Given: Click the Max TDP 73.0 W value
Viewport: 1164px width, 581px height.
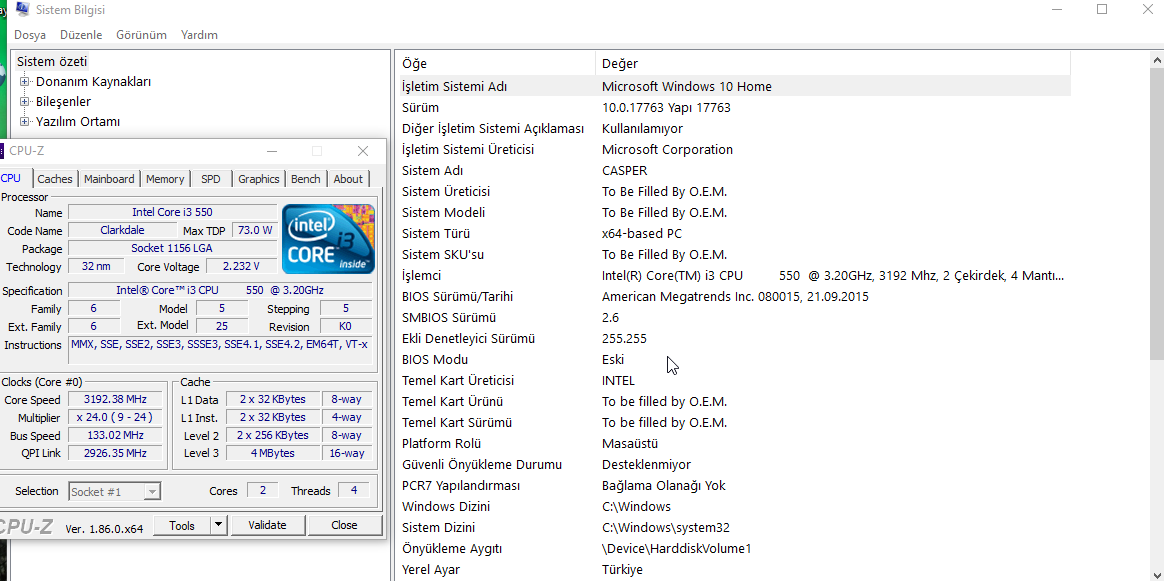Looking at the screenshot, I should (255, 230).
